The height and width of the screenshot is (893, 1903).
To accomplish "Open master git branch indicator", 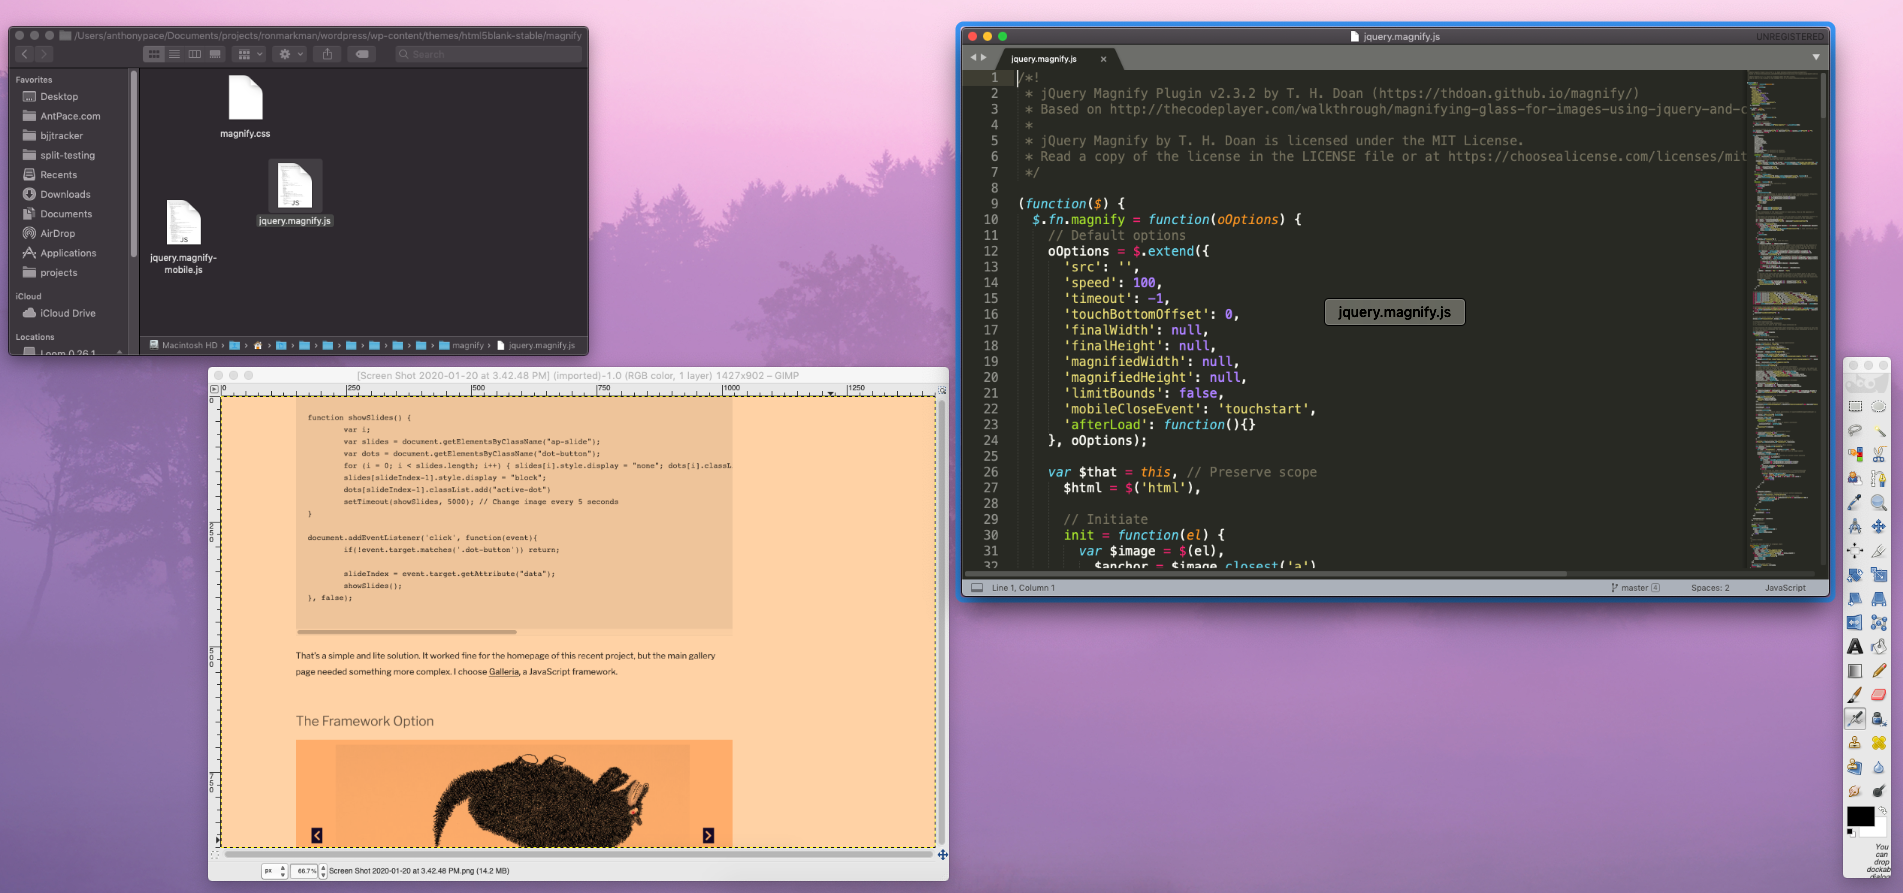I will point(1635,588).
